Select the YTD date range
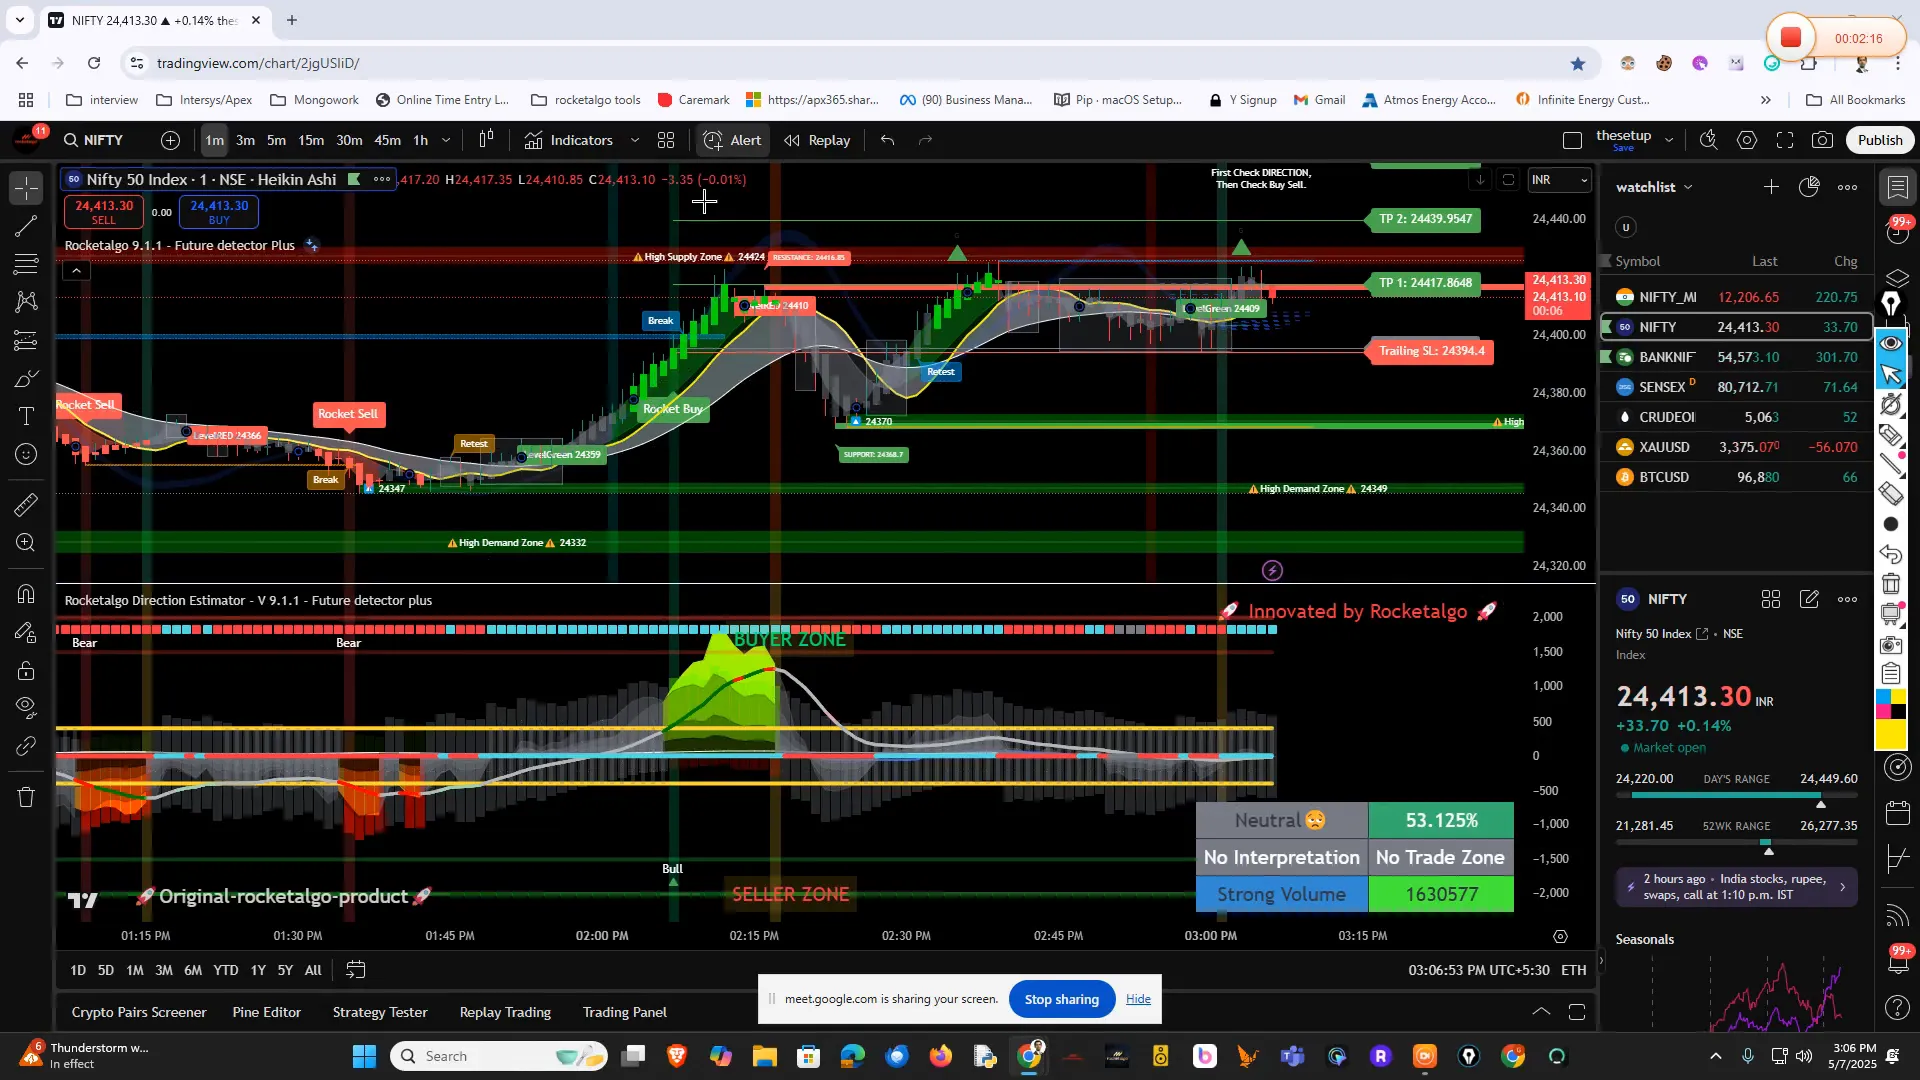Screen dimensions: 1920x1080 click(x=226, y=970)
